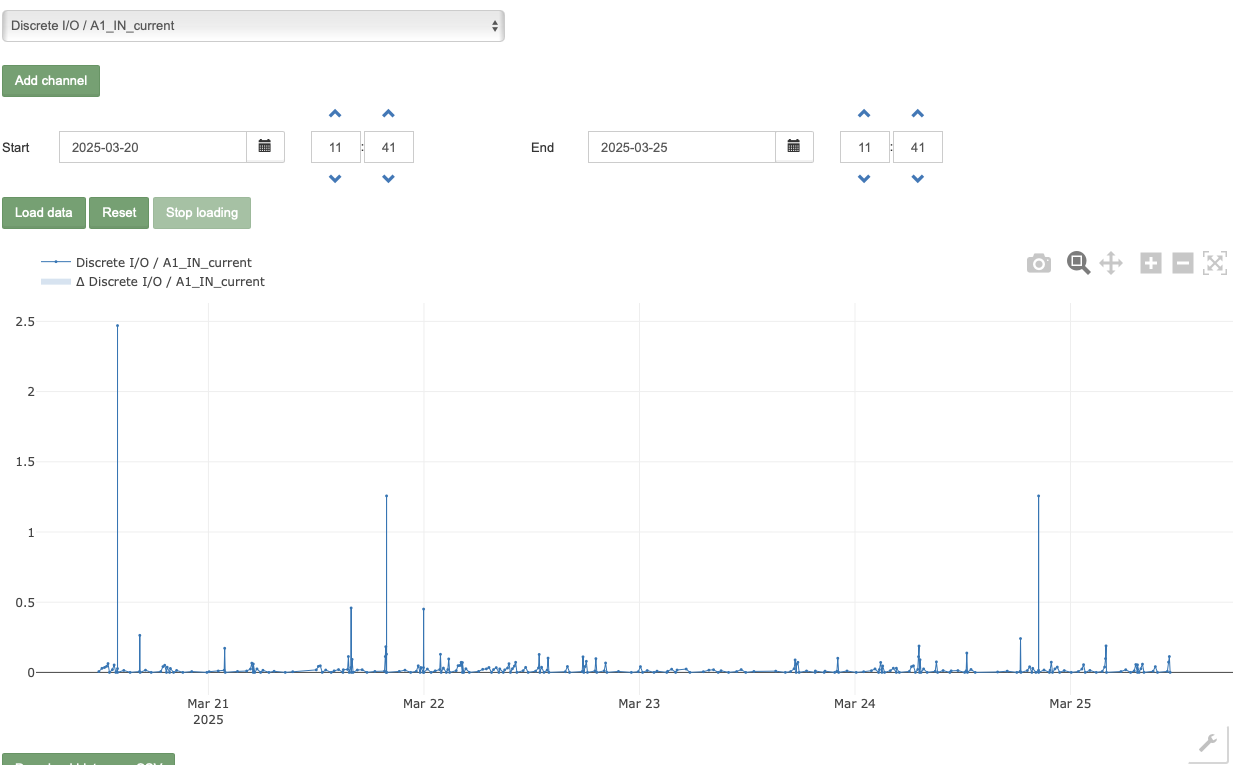
Task: Click the Start date input field
Action: [153, 147]
